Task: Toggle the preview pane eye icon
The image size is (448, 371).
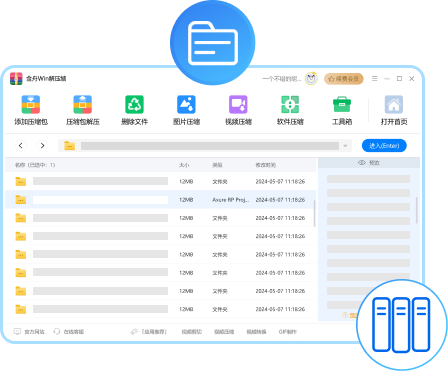Action: 362,163
